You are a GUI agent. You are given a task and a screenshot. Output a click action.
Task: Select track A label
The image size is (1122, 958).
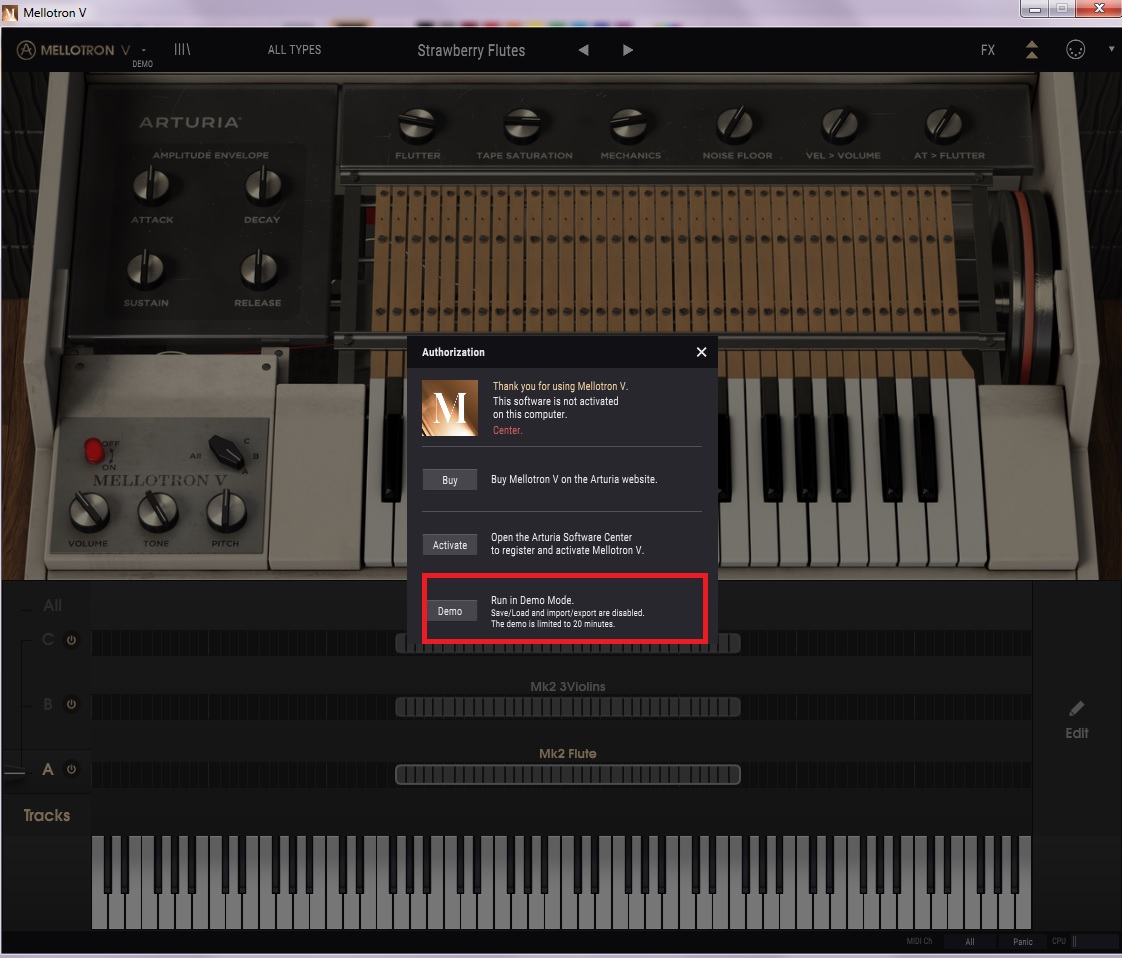point(48,769)
